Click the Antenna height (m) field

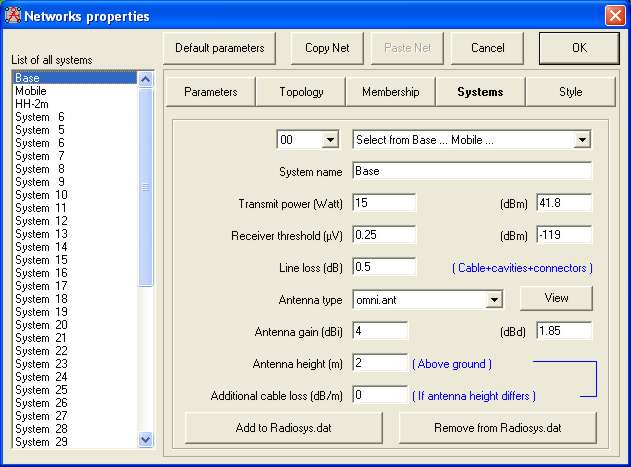(380, 363)
